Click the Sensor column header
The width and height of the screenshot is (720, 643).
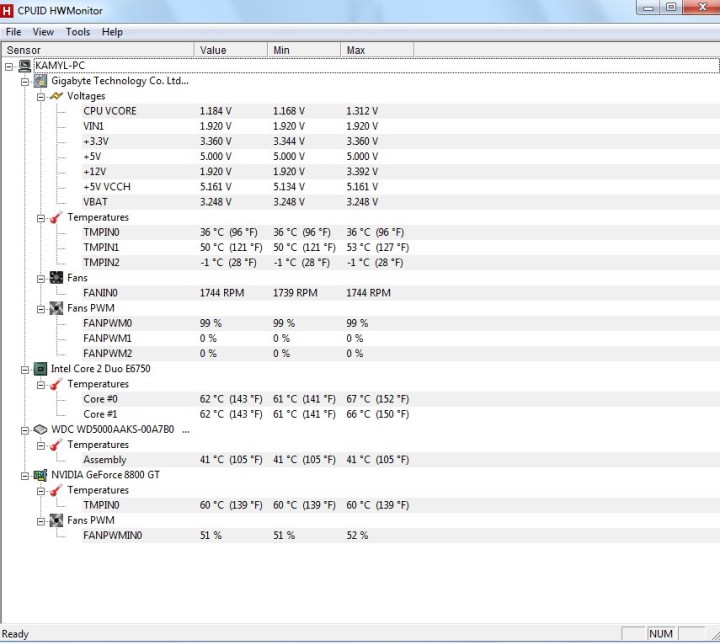pyautogui.click(x=98, y=50)
